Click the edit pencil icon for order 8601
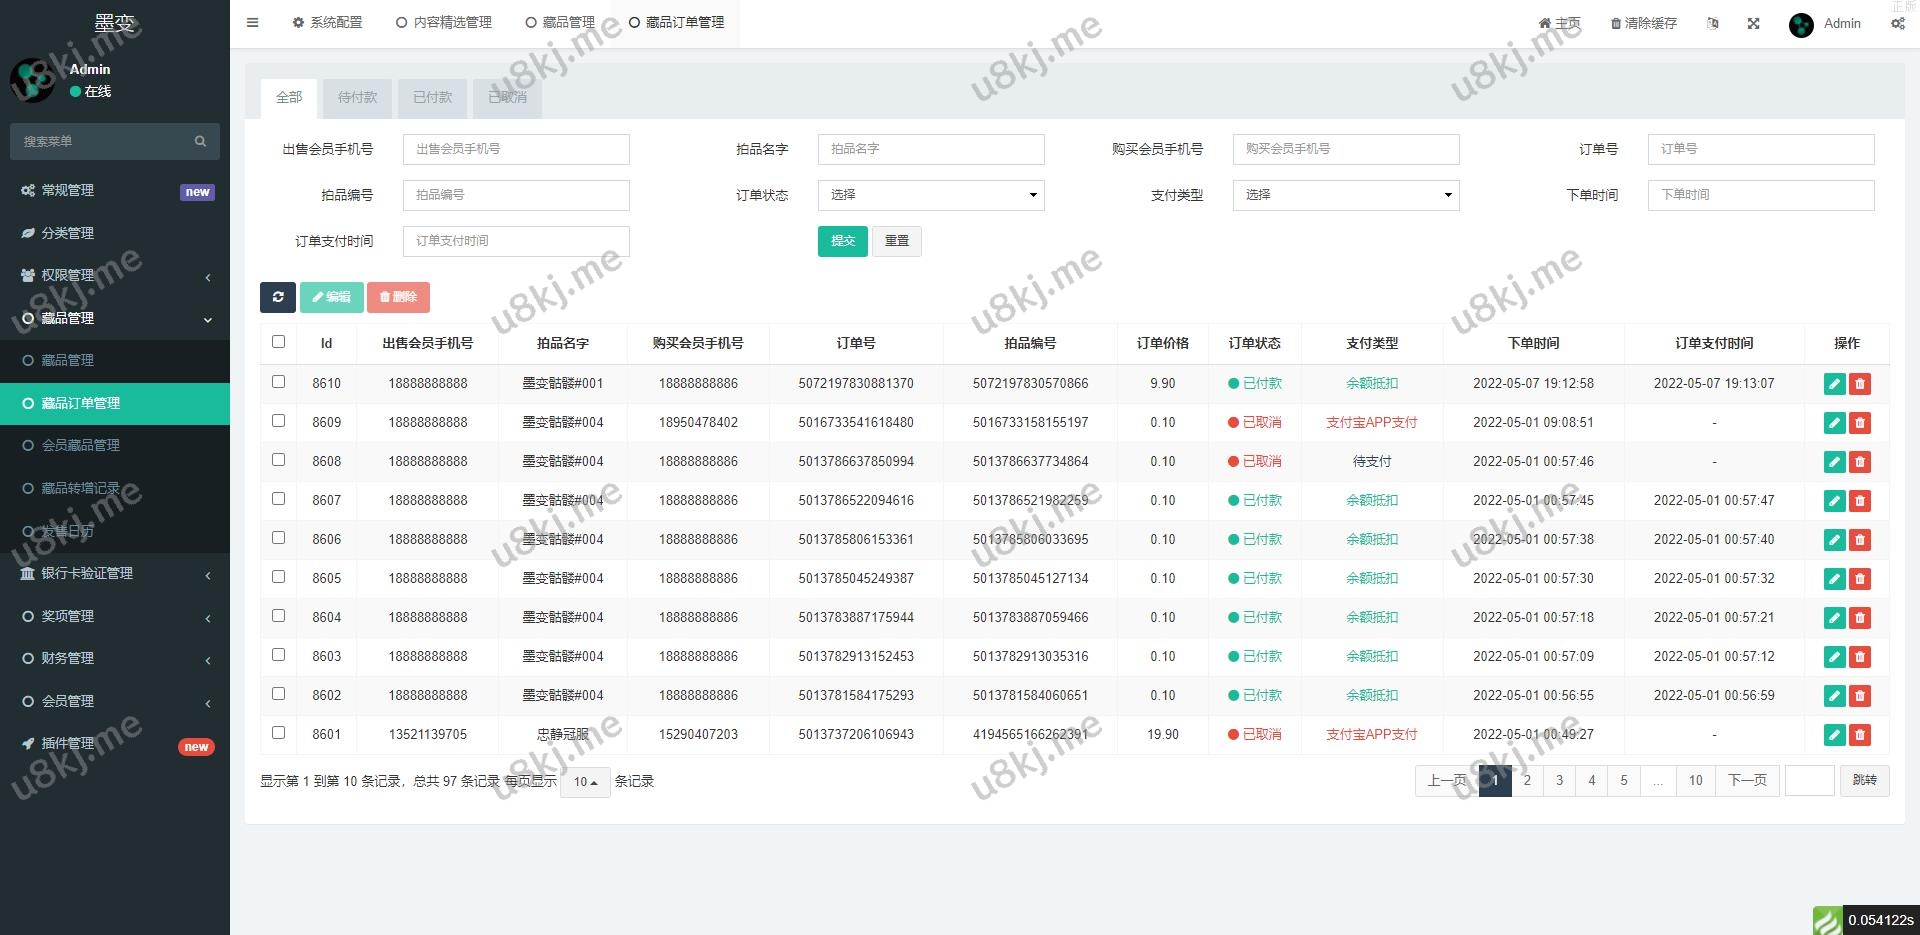Screen dimensions: 1920x935 1834,735
